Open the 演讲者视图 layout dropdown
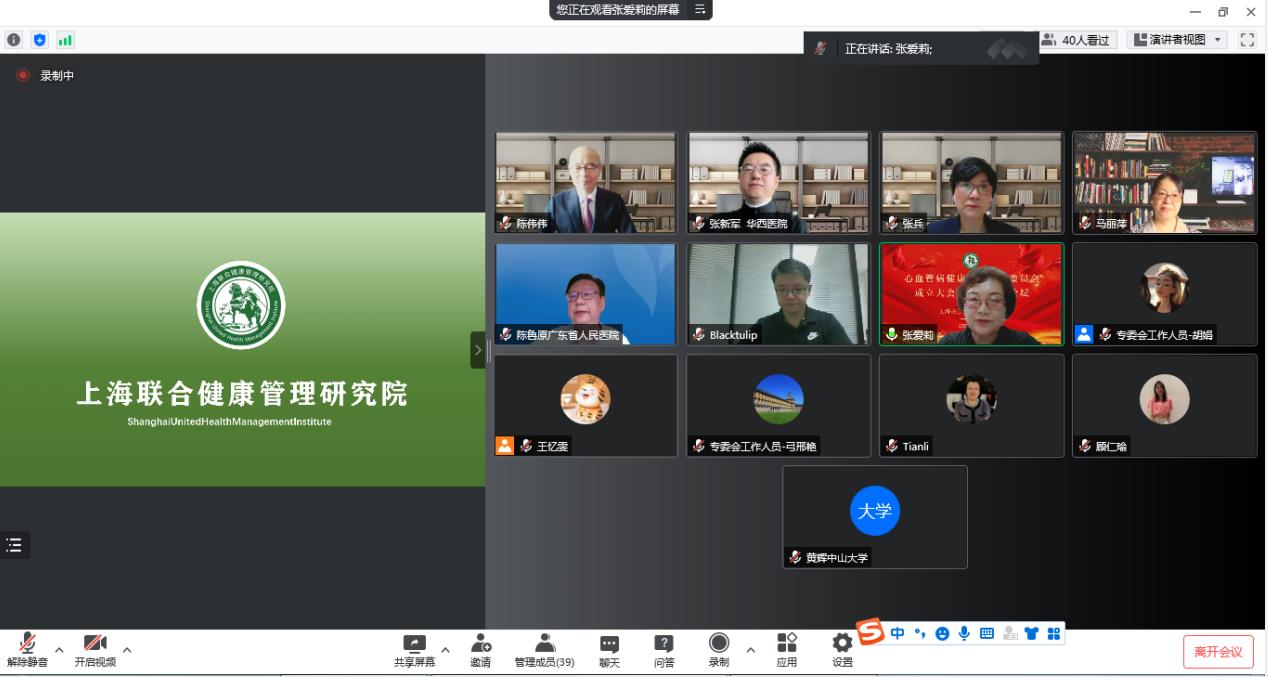 1178,40
